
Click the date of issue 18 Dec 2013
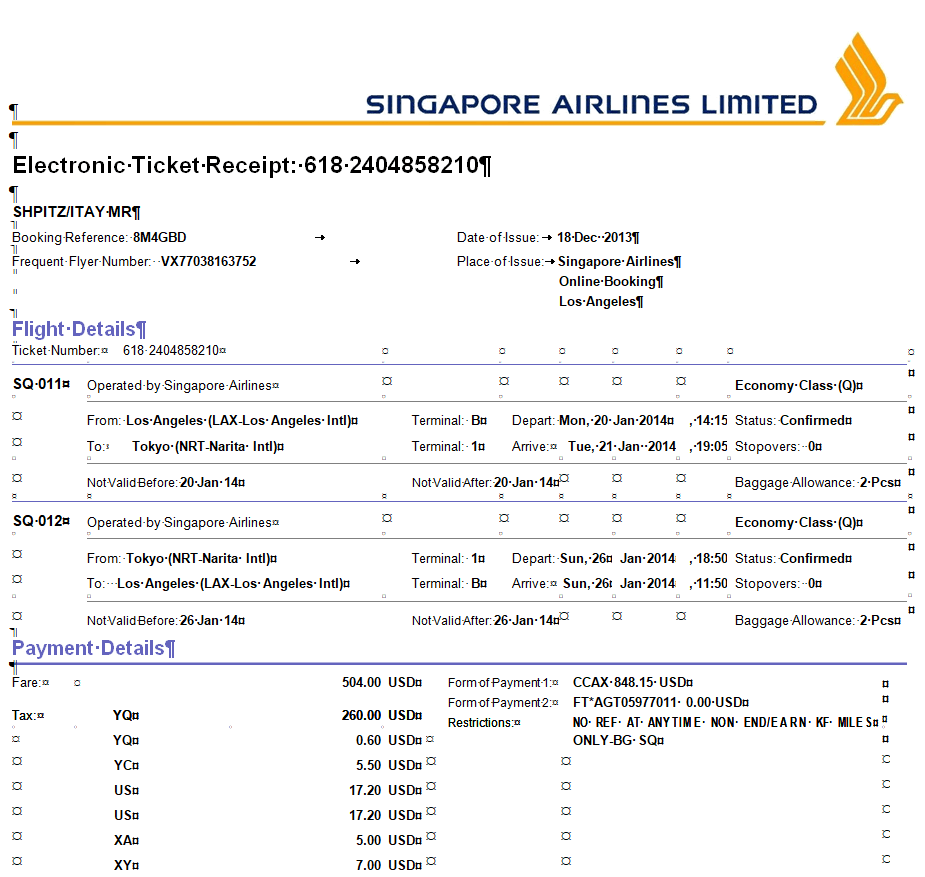596,238
